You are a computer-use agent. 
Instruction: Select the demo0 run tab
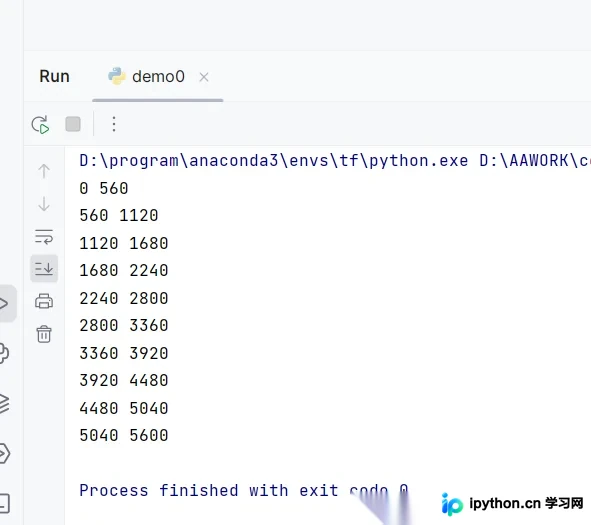146,77
